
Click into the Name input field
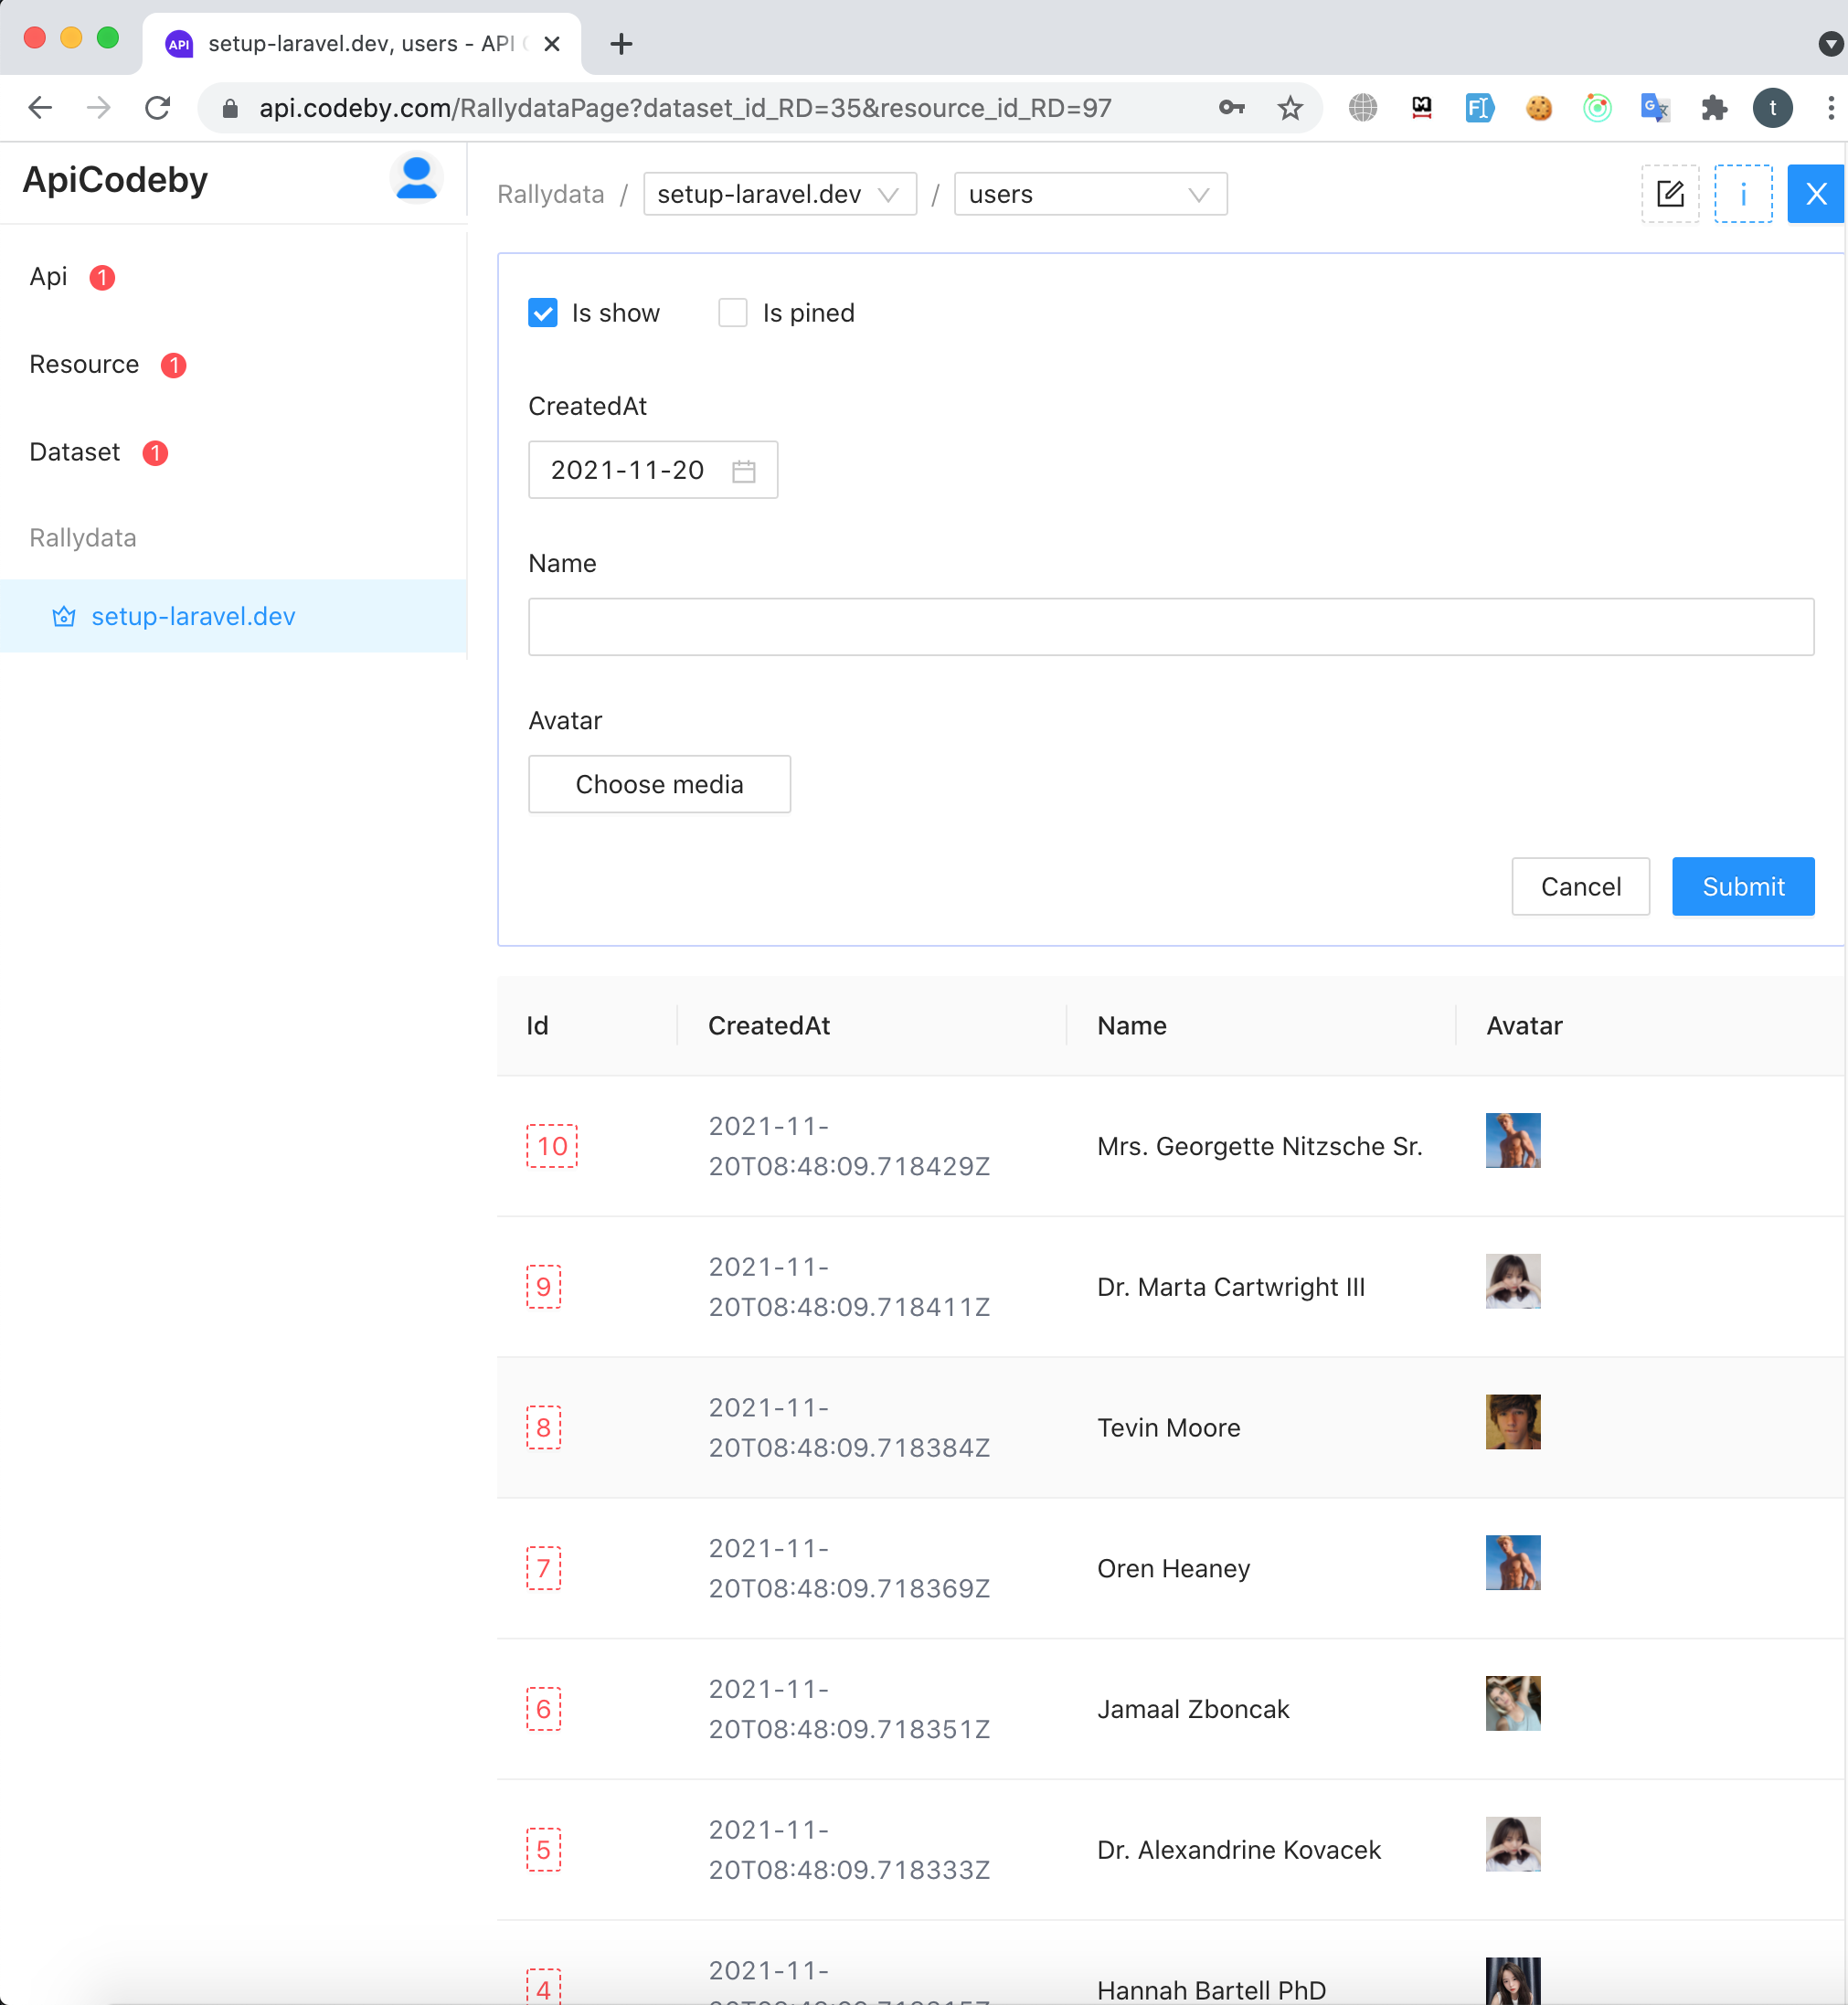pos(1170,627)
